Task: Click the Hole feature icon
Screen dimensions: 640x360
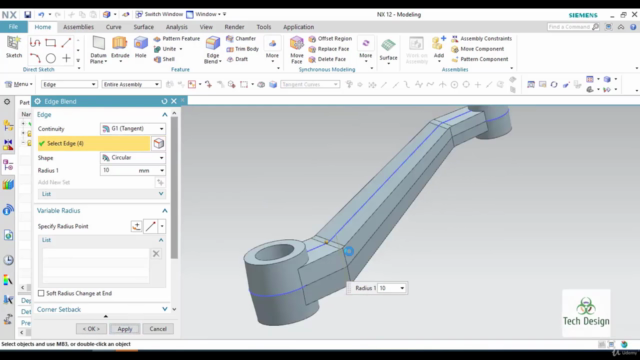Action: 140,43
